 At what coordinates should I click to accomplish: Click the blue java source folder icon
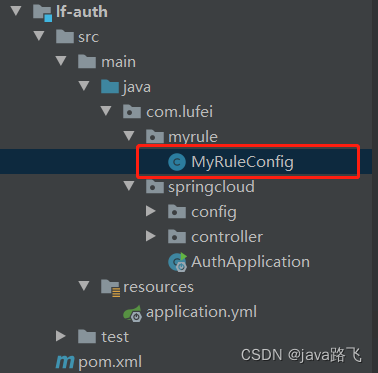click(110, 87)
